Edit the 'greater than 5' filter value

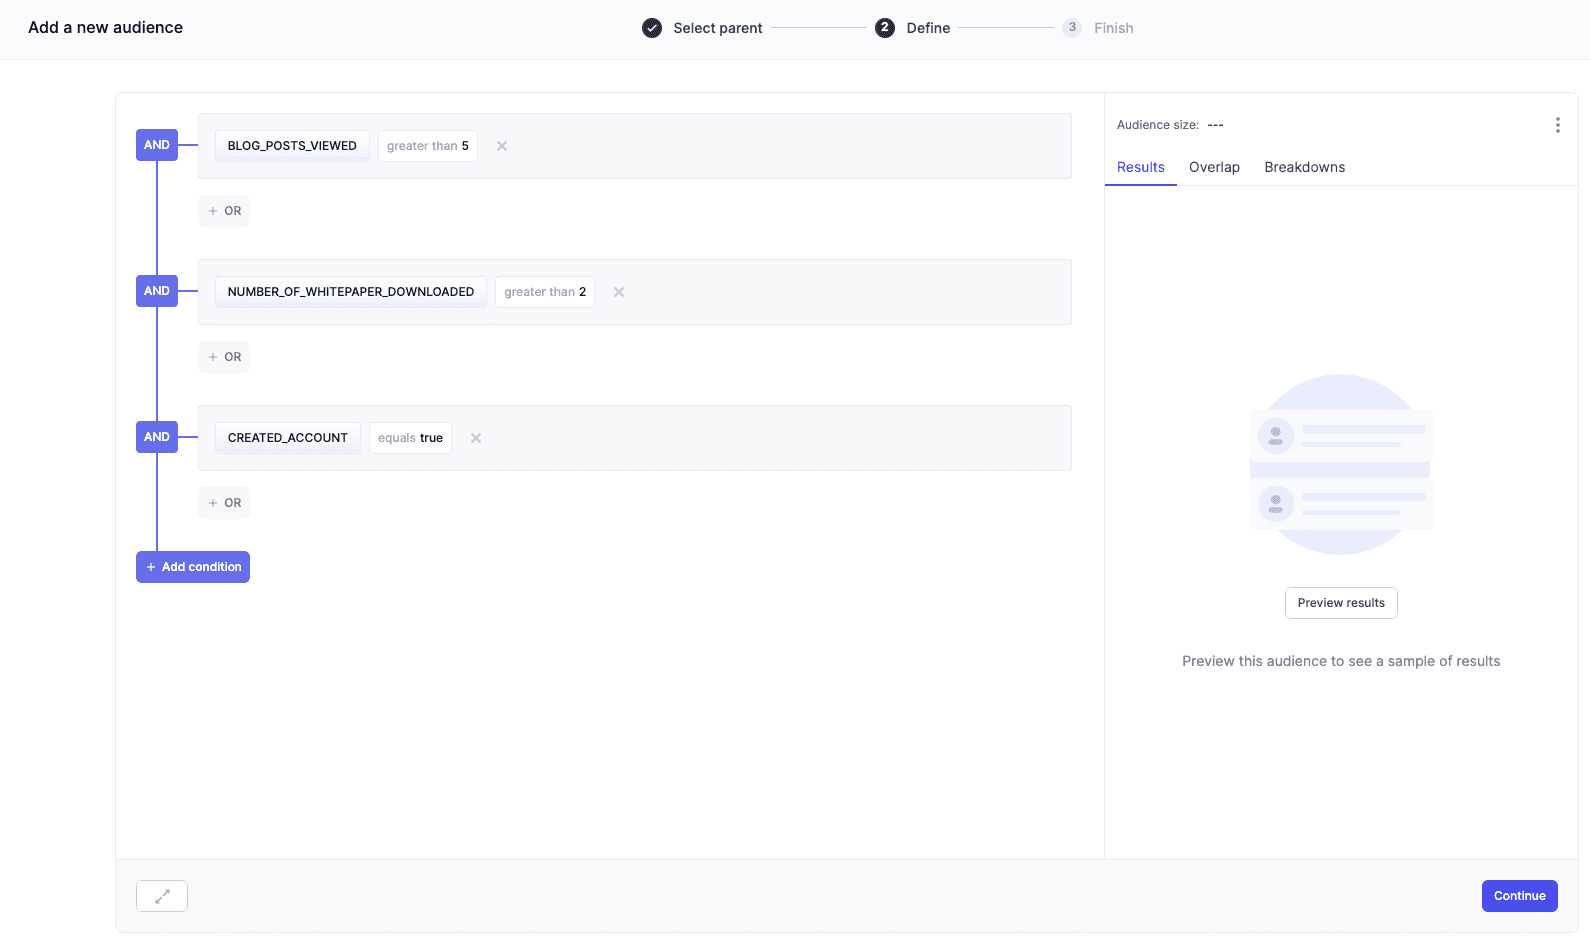pos(428,146)
